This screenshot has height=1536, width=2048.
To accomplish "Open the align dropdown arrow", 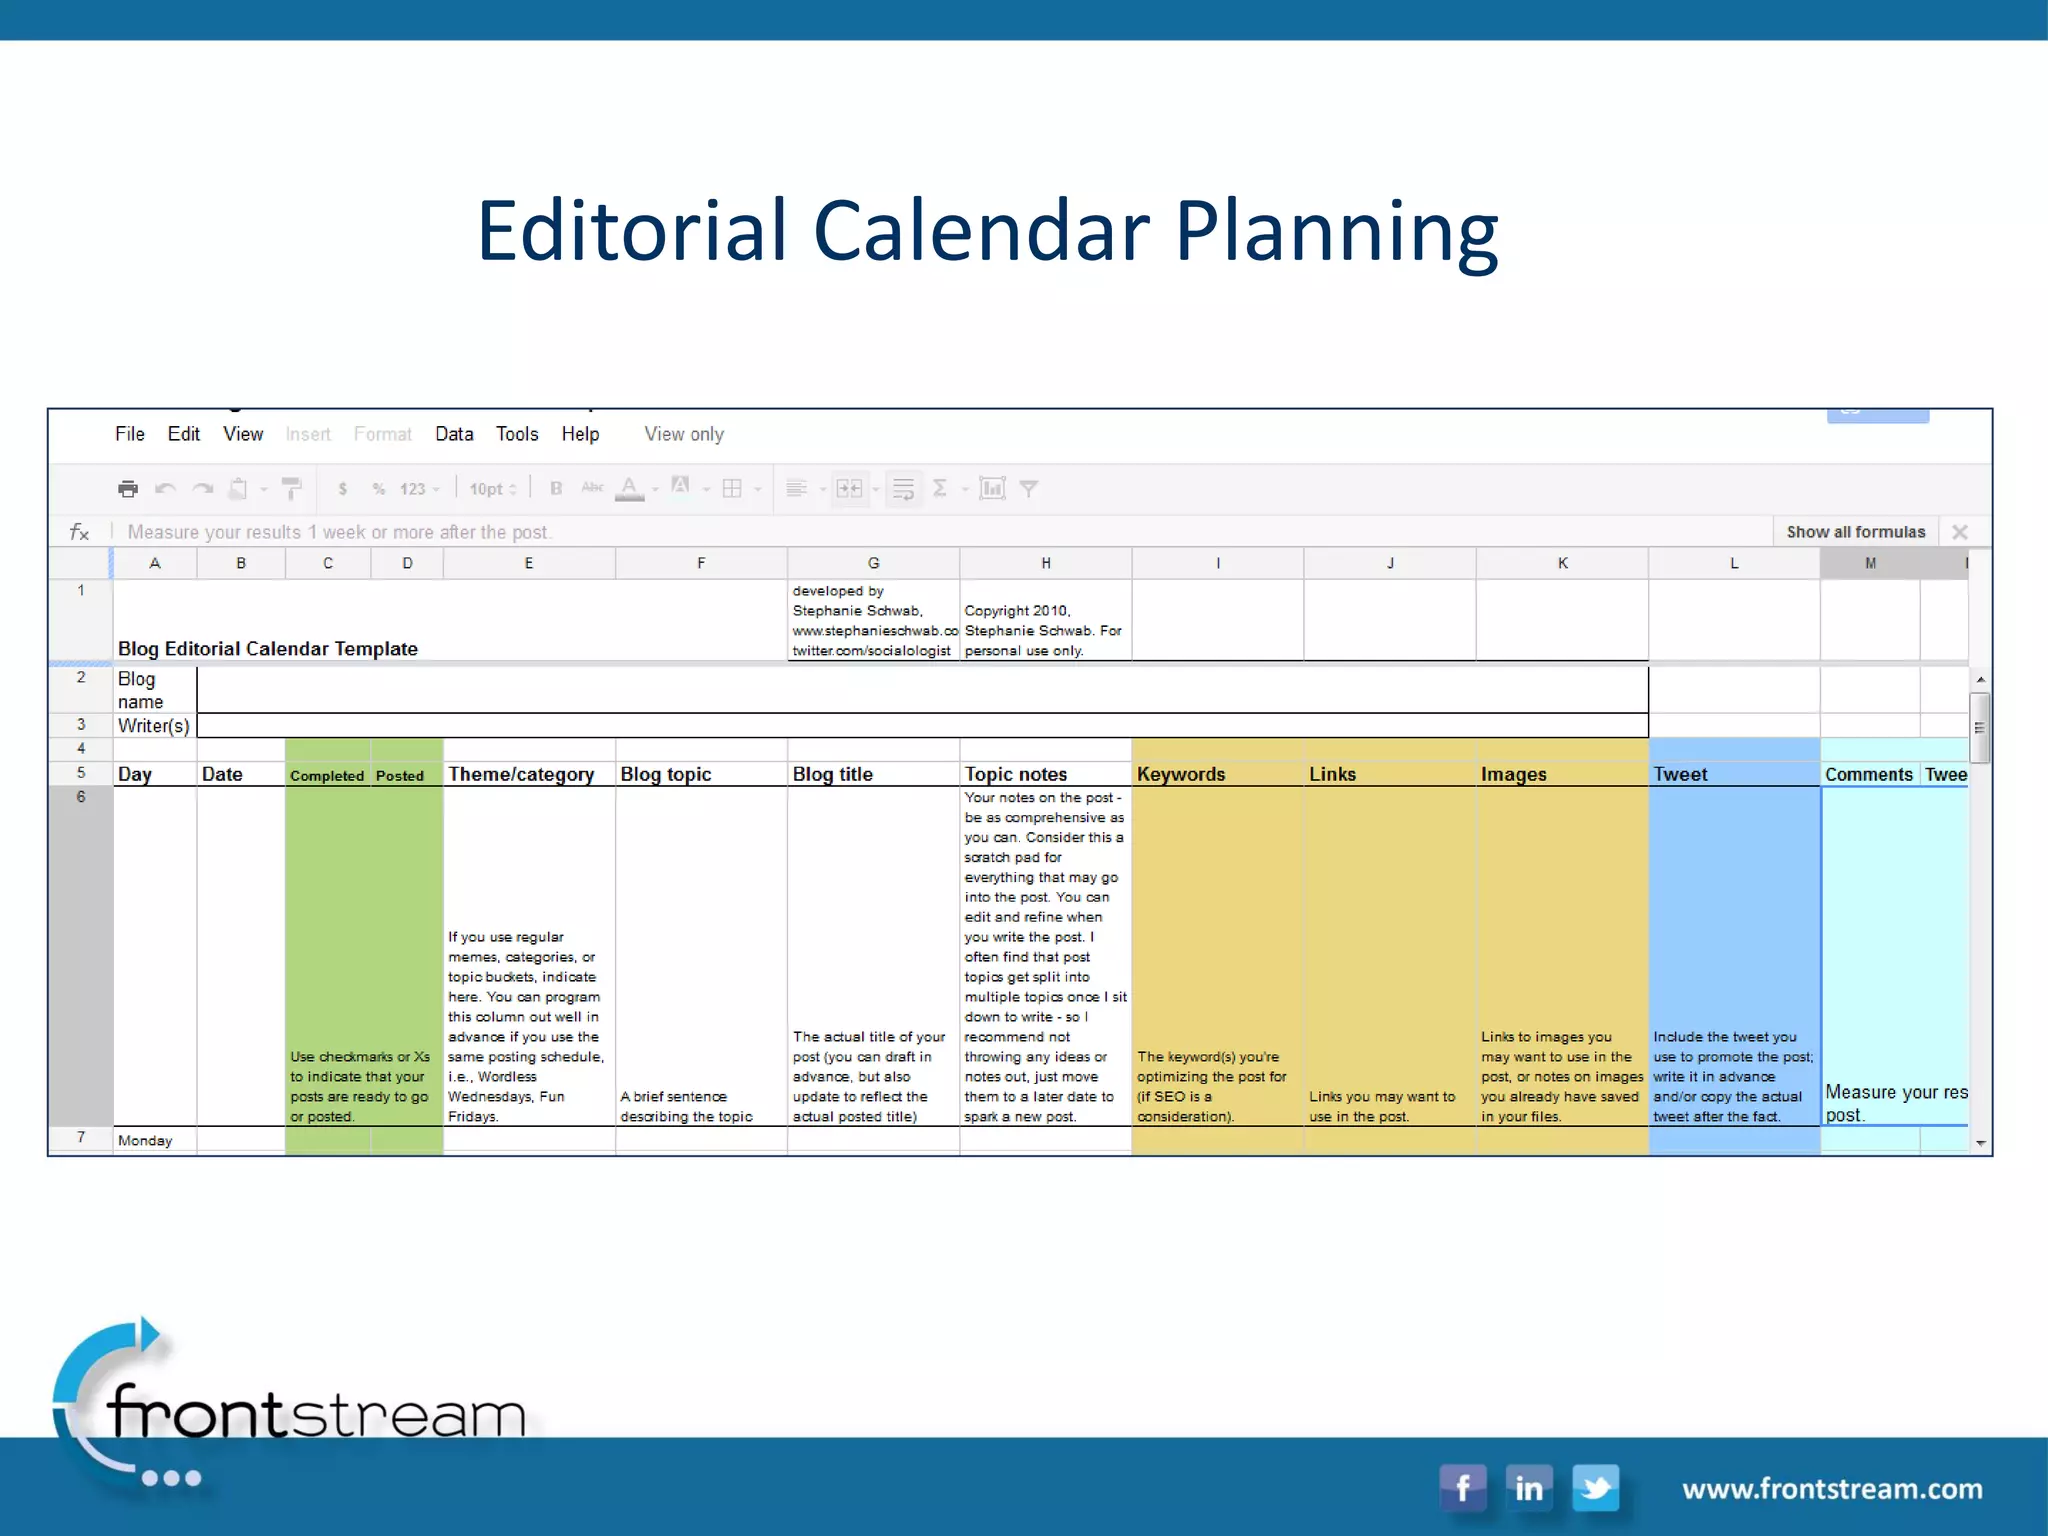I will (x=822, y=490).
